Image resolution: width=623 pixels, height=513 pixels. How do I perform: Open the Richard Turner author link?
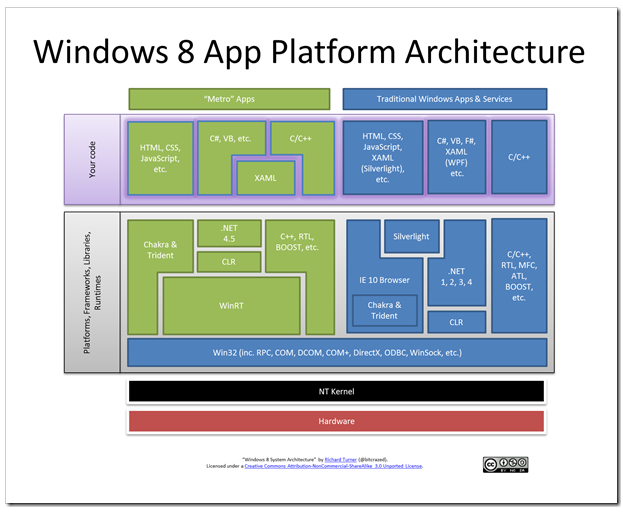click(341, 459)
